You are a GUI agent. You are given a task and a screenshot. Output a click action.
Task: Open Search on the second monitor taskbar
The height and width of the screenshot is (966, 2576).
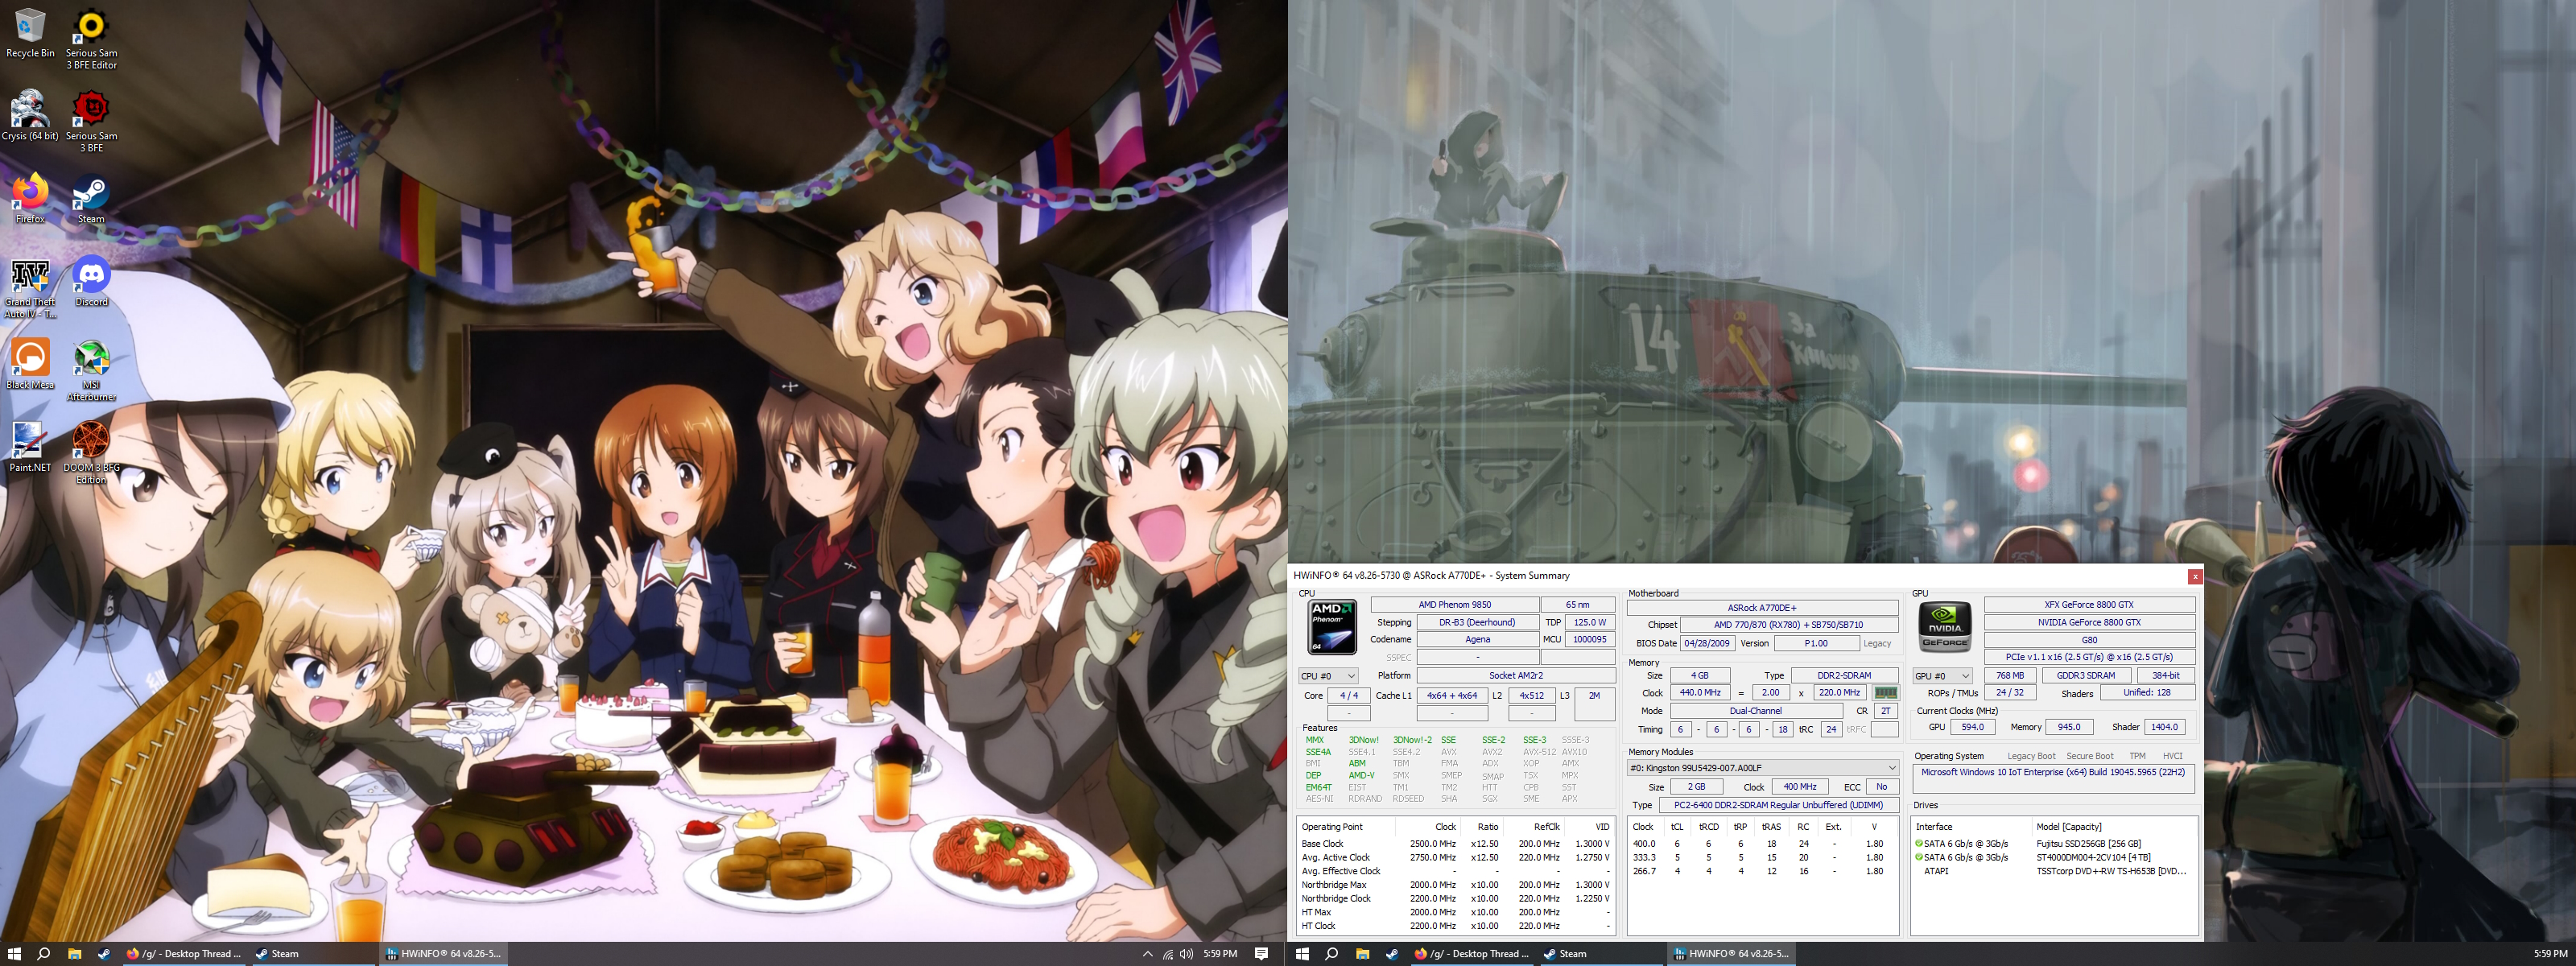point(1332,954)
